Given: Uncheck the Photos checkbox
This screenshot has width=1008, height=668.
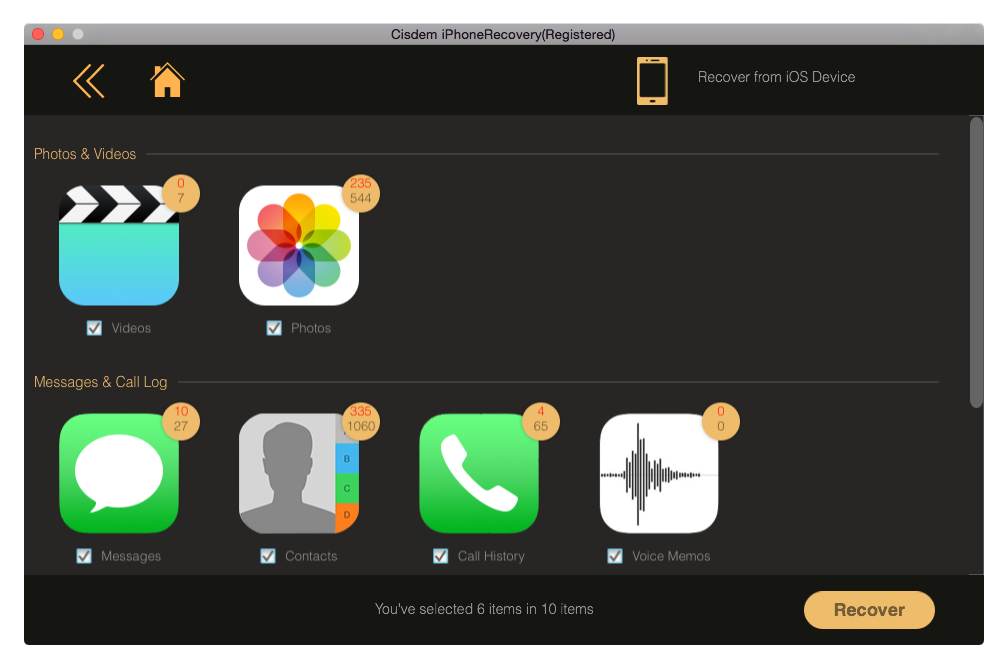Looking at the screenshot, I should pos(274,328).
